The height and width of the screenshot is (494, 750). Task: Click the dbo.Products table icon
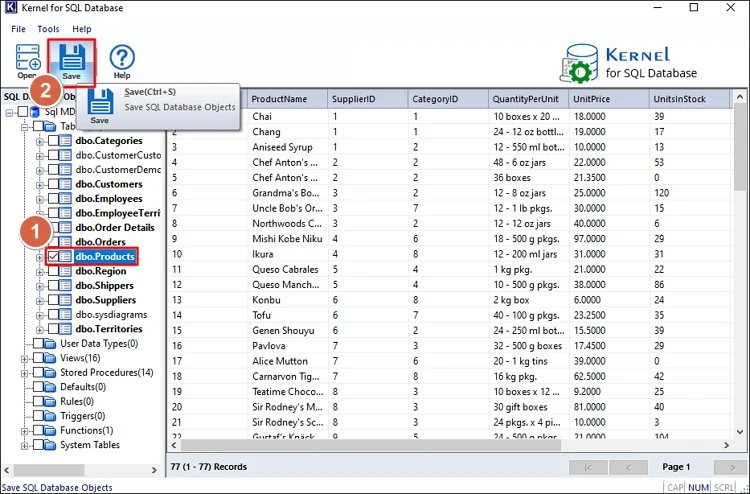[x=66, y=256]
